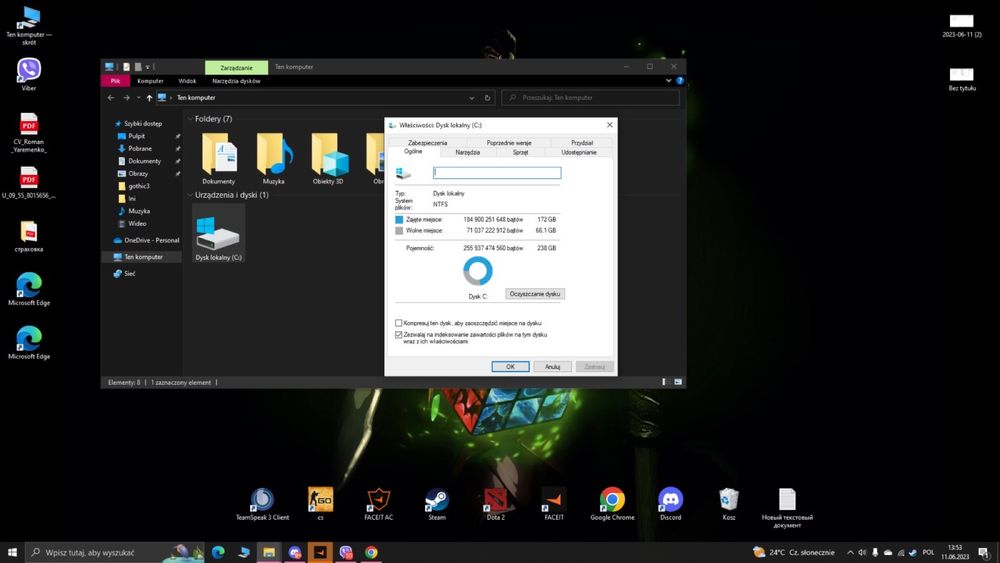Uncheck the allow file indexing checkbox
Screen dimensions: 1000x563
(399, 334)
